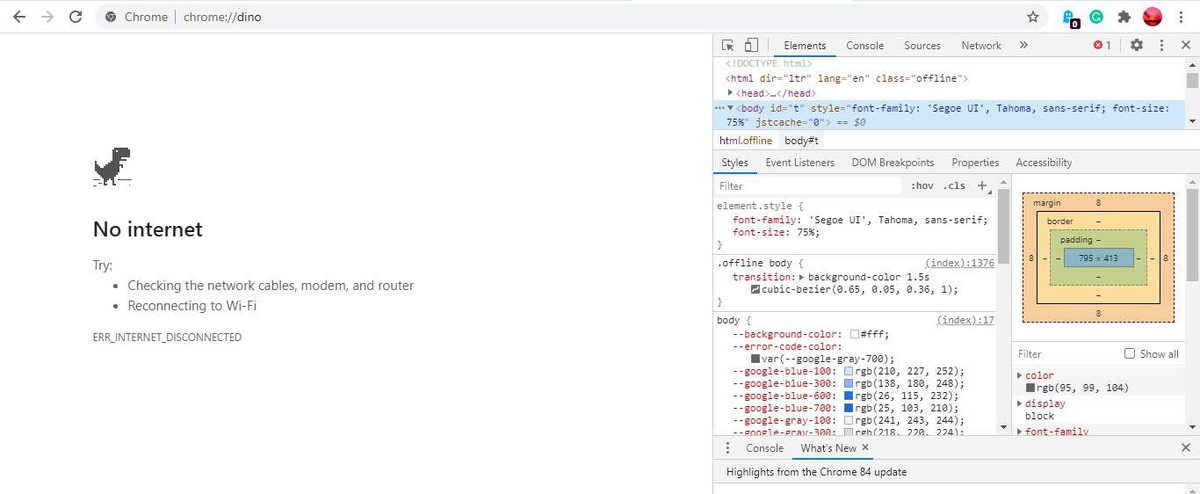Collapse the body element node
This screenshot has width=1200, height=494.
[731, 108]
